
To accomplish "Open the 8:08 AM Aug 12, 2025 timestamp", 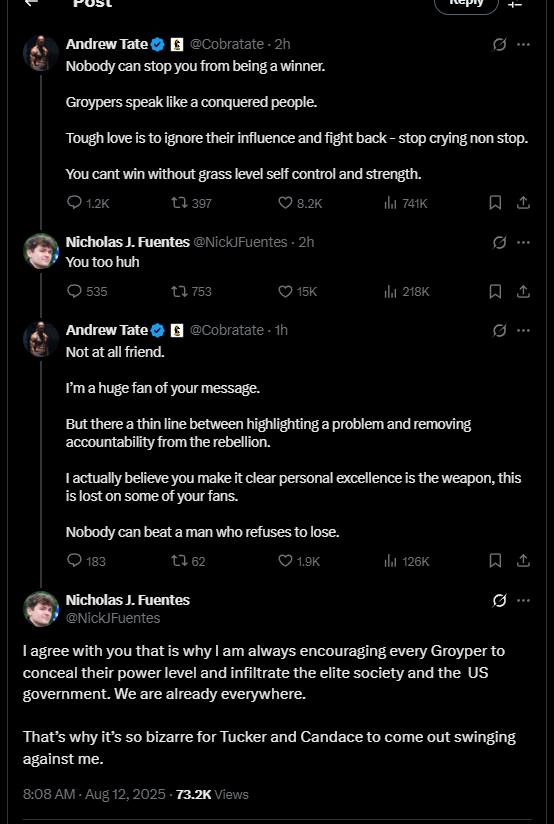I will coord(94,794).
